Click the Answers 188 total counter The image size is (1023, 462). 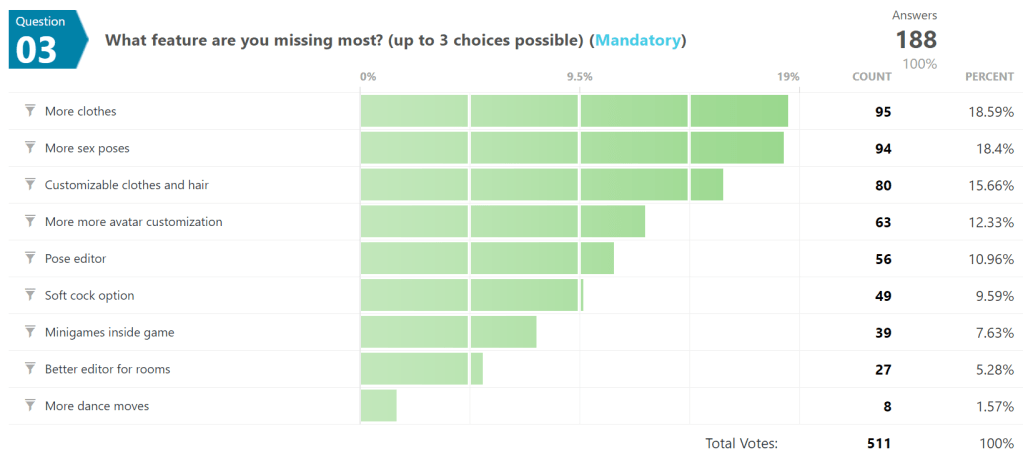point(915,39)
